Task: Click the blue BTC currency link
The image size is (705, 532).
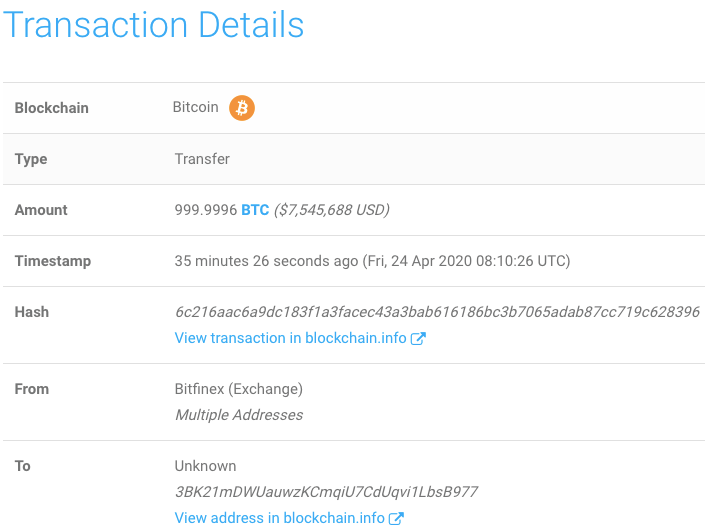Action: coord(255,210)
